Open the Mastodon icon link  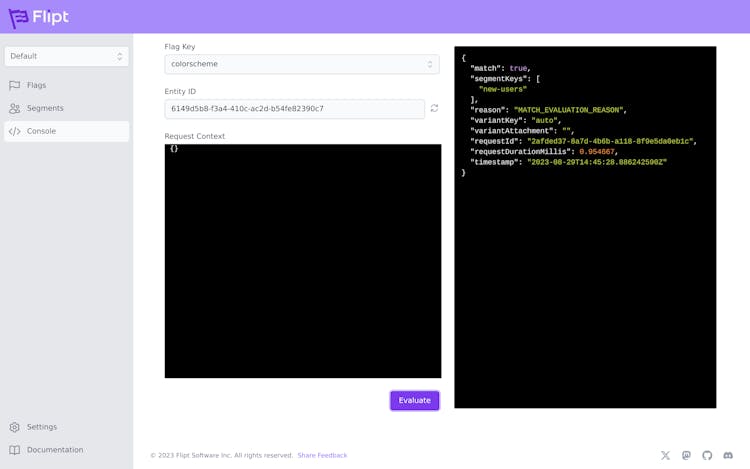(686, 455)
